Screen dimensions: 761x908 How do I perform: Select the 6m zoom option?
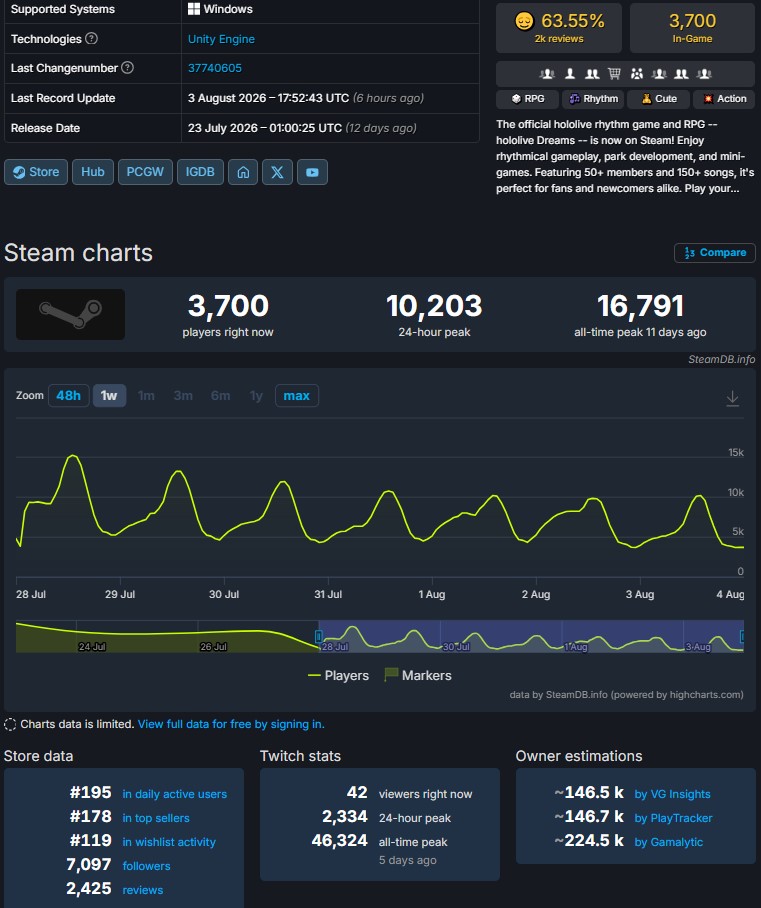coord(220,396)
